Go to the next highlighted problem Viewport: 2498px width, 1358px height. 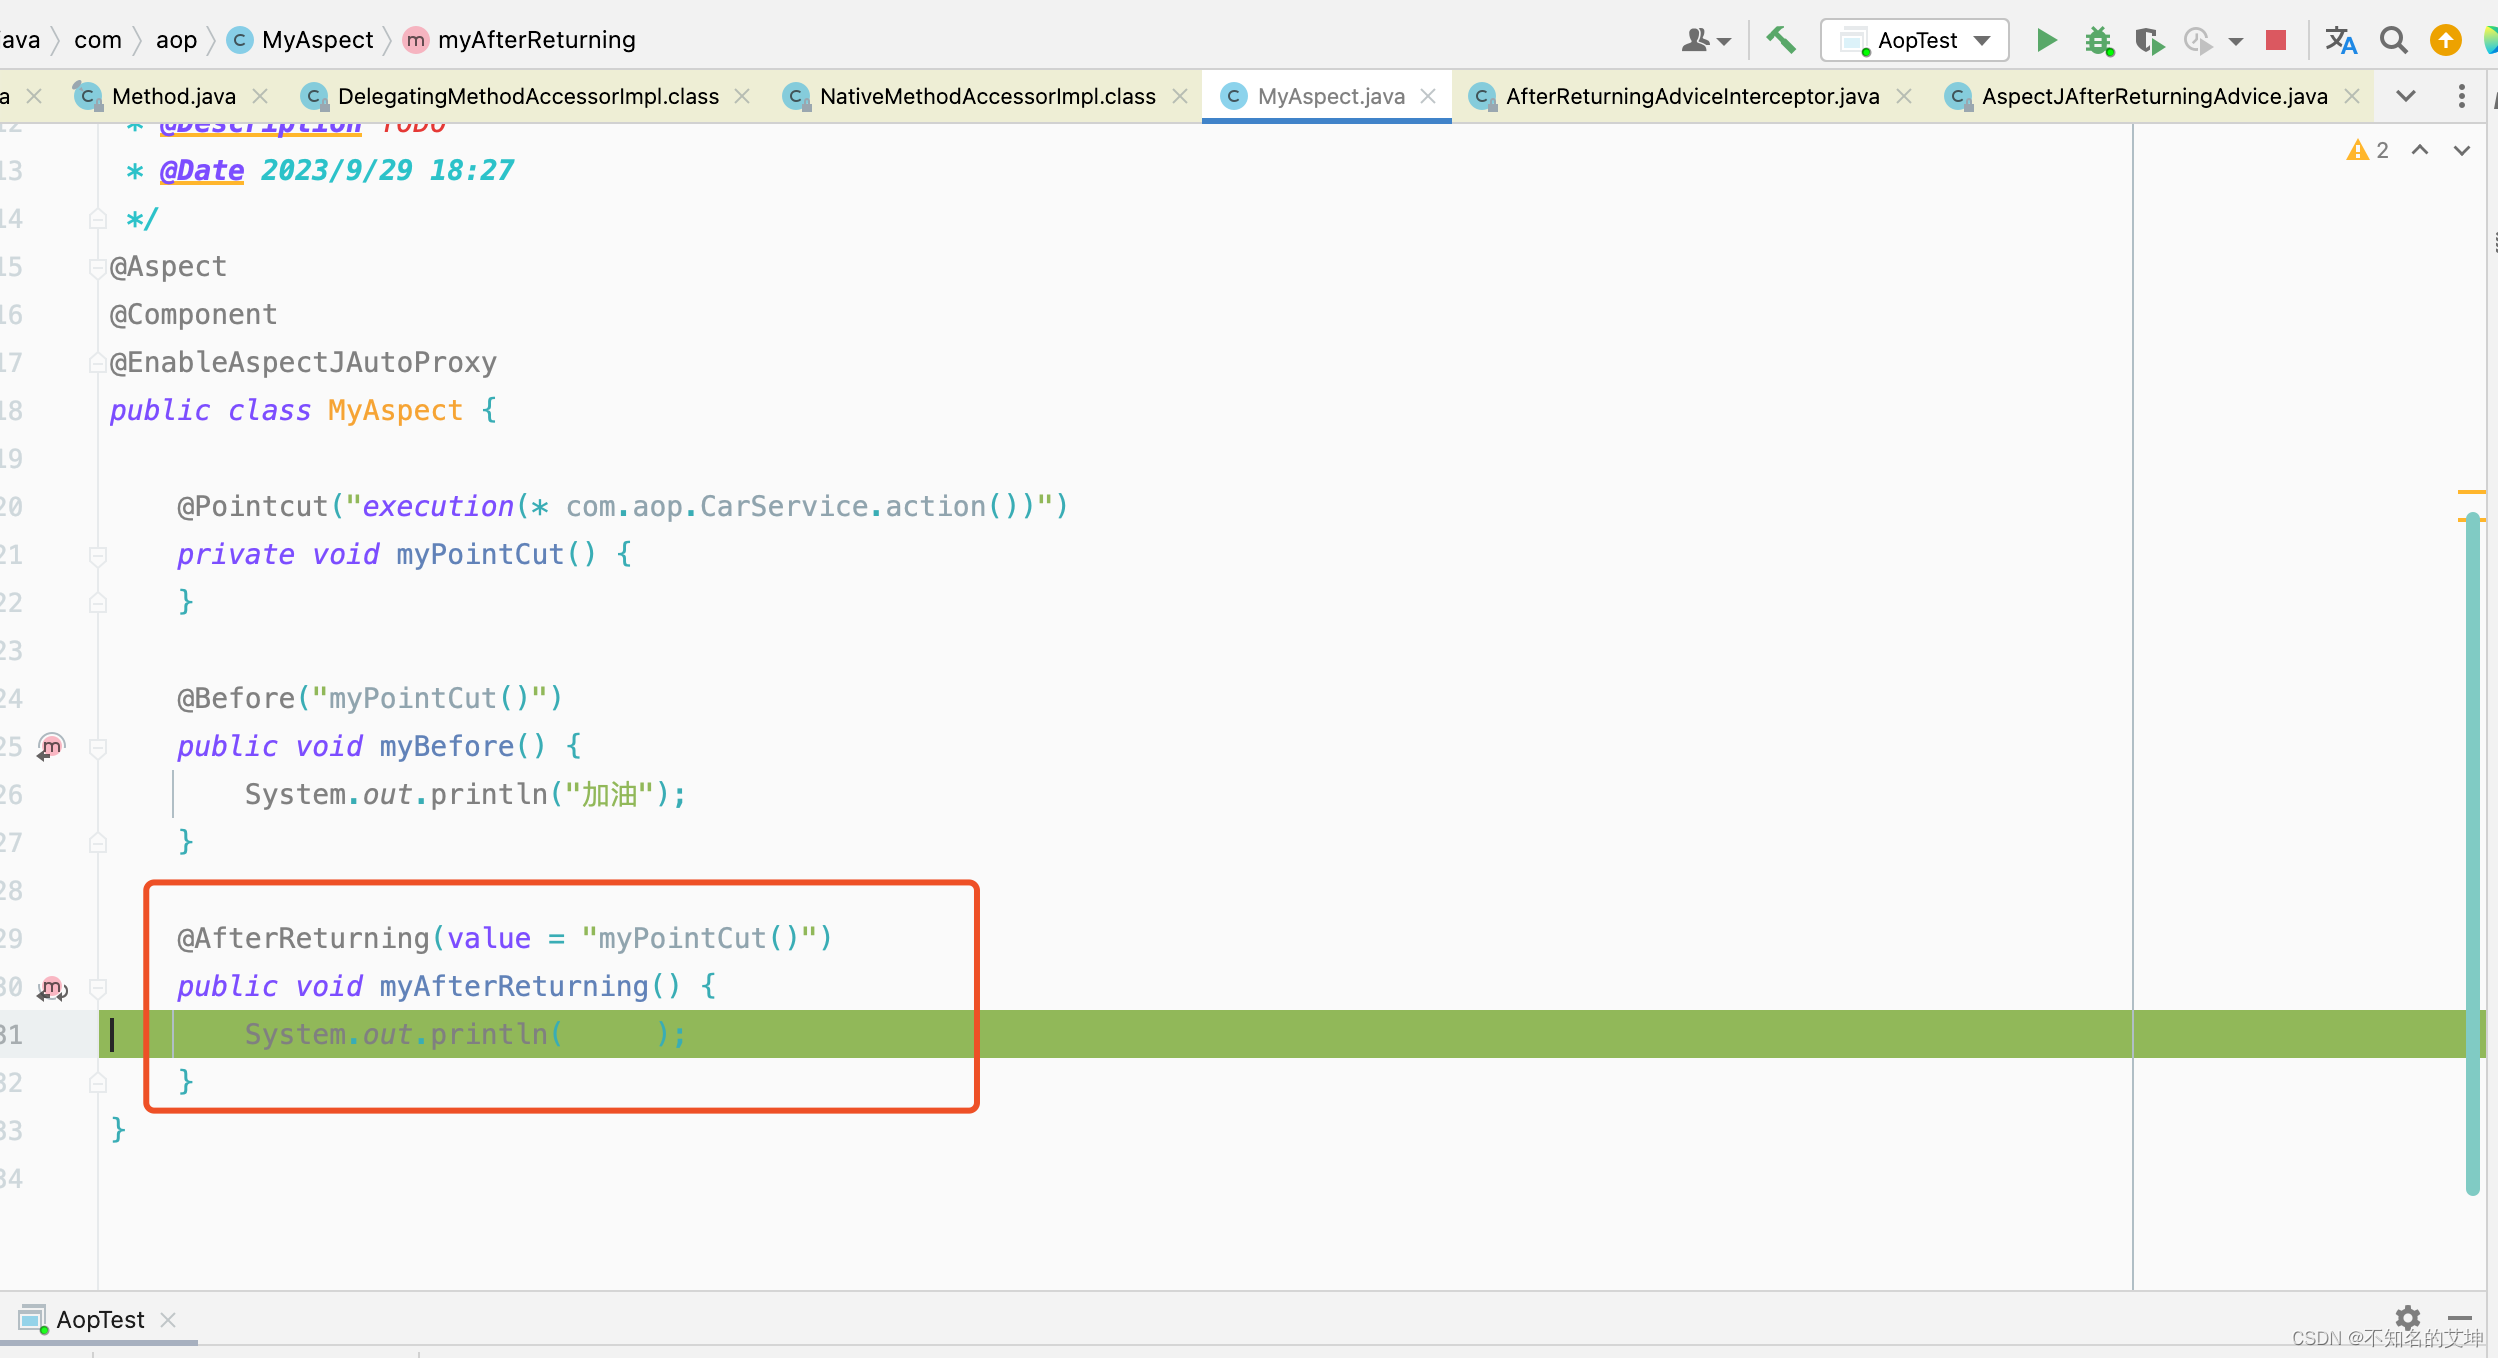point(2461,150)
